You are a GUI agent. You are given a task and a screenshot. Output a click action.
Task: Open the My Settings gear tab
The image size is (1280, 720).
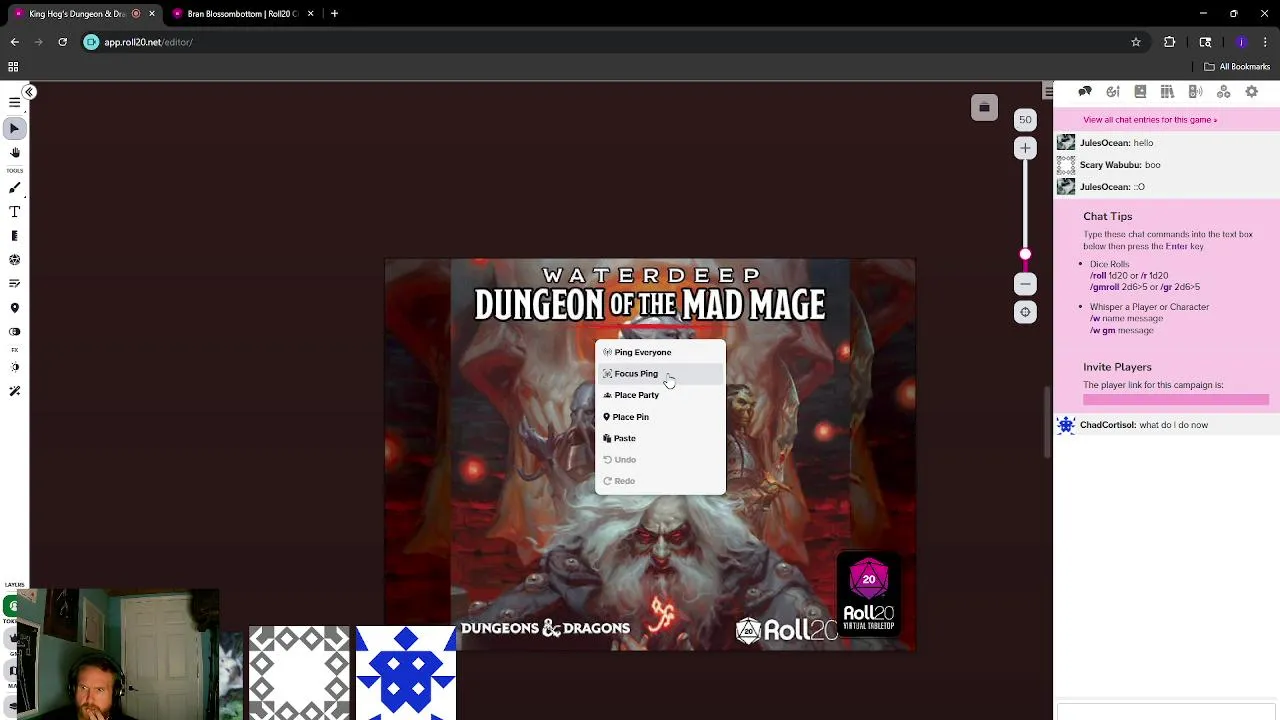point(1251,92)
